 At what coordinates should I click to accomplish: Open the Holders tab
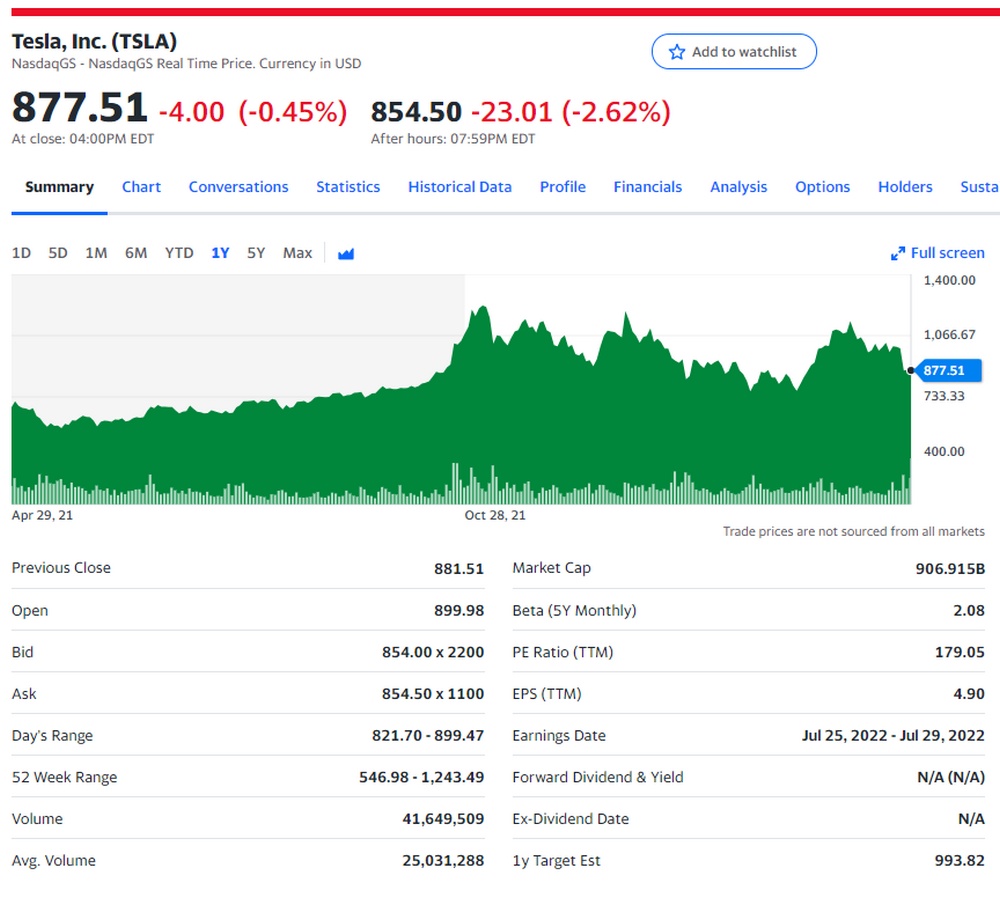pos(905,187)
